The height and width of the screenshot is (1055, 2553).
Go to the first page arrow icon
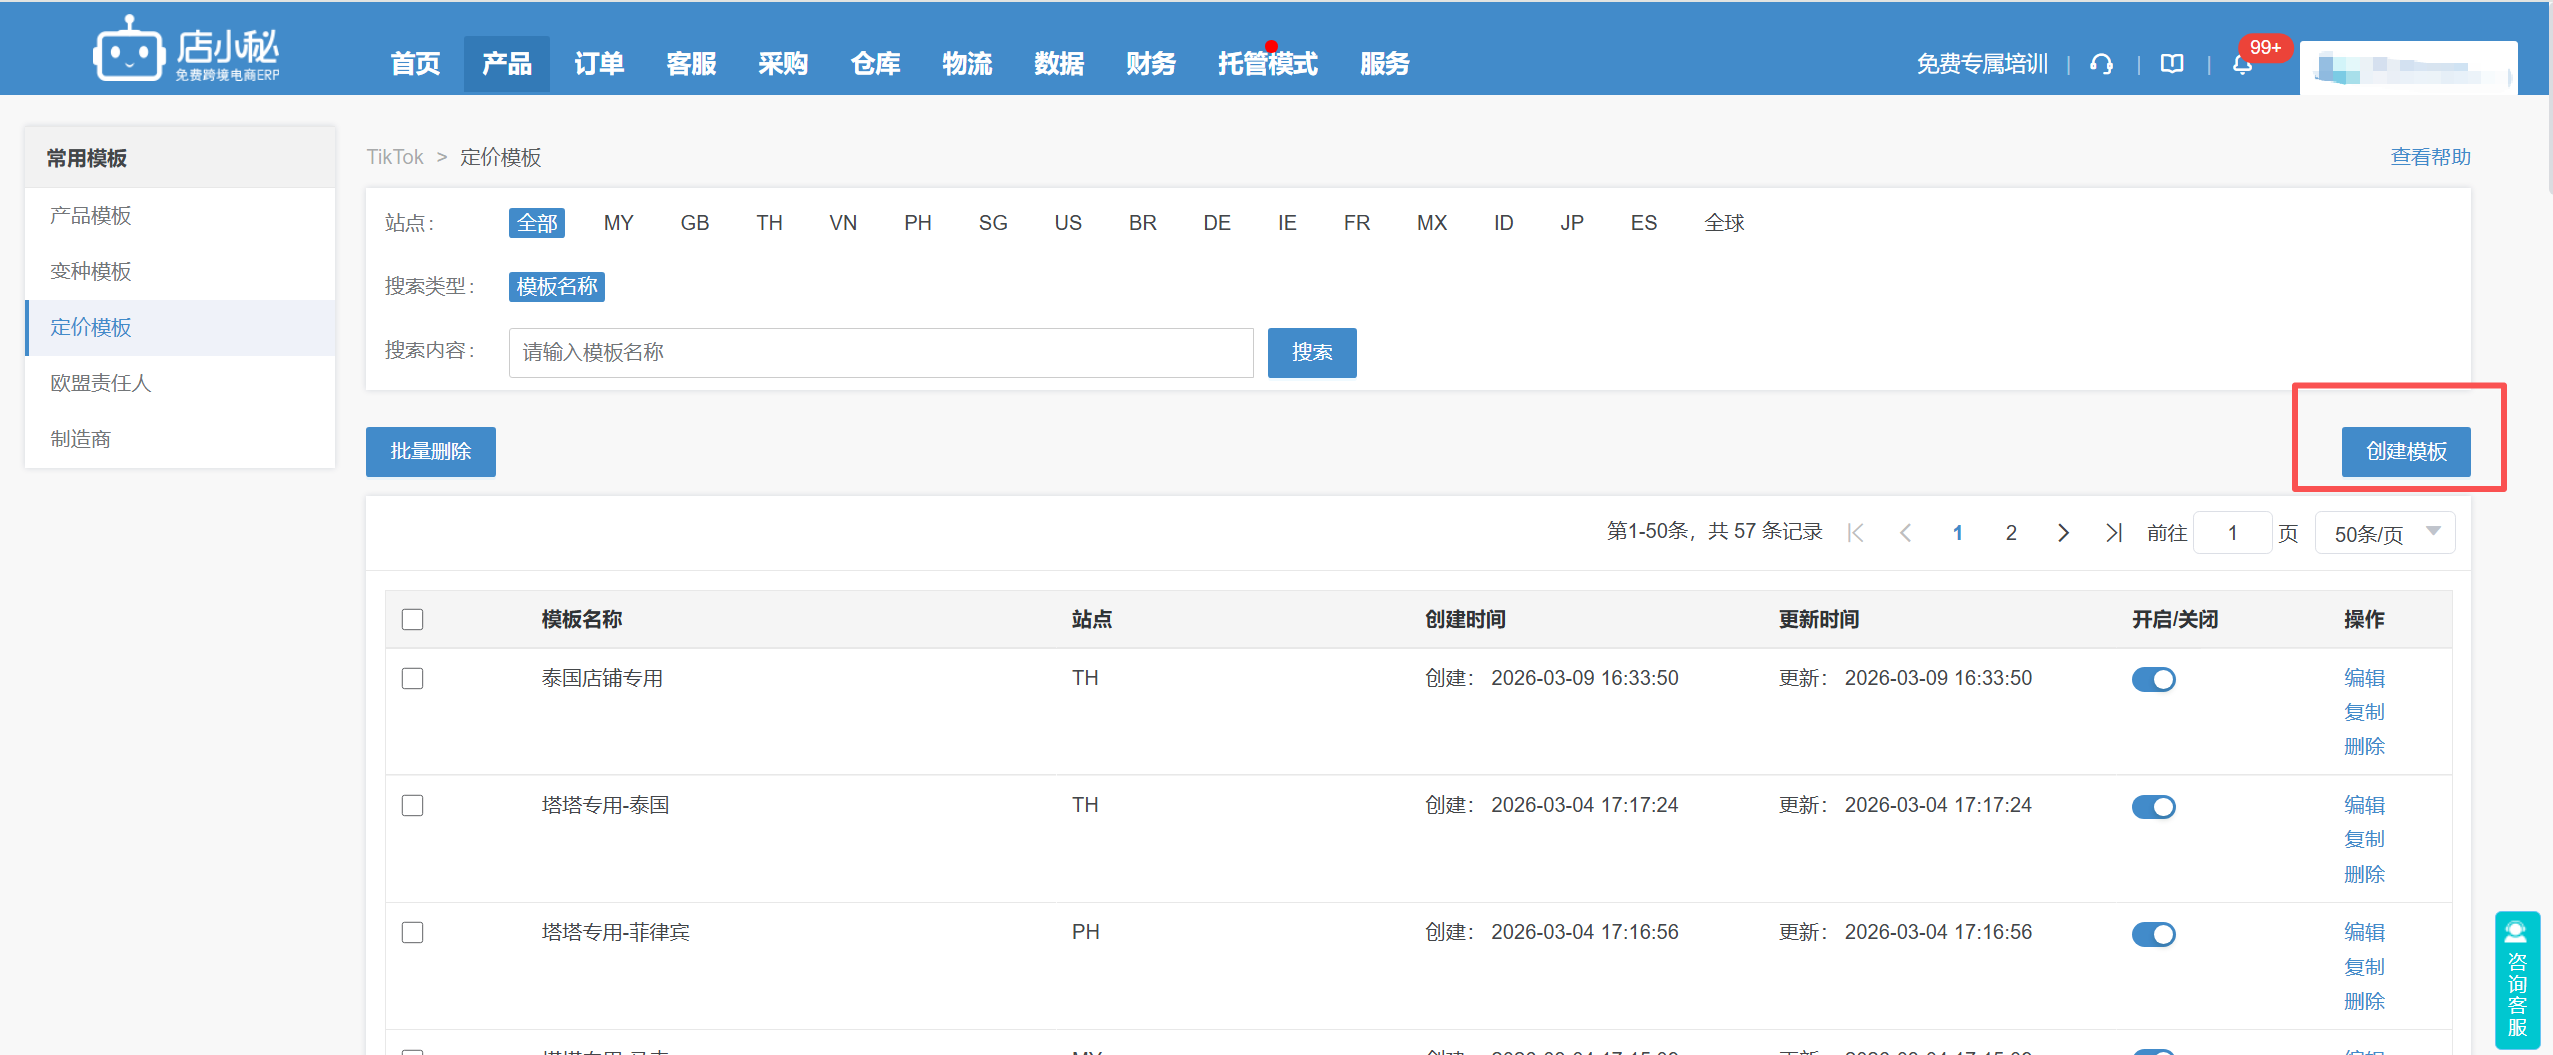click(x=1855, y=533)
